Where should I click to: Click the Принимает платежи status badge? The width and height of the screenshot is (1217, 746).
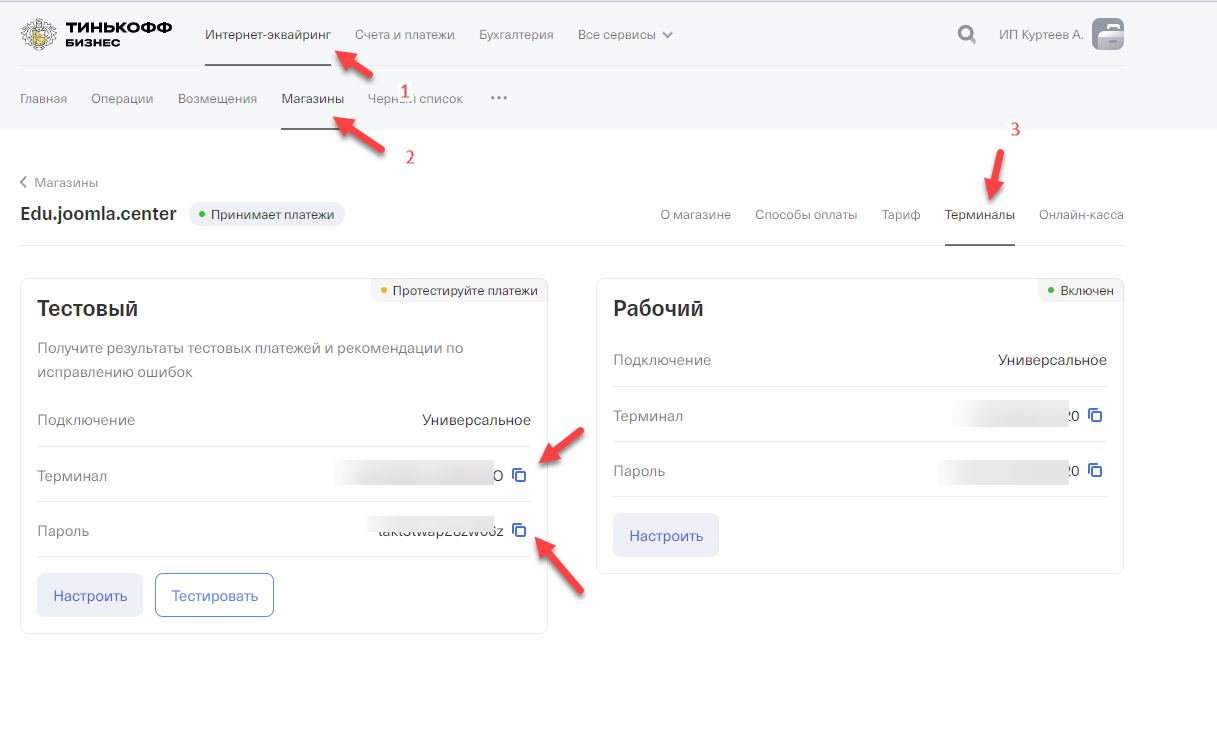[267, 214]
